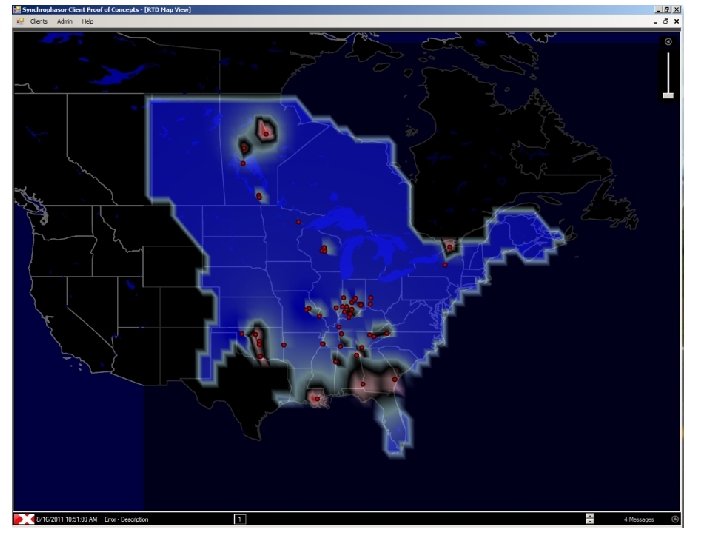Click the down arrow of status bar stepper
This screenshot has width=720, height=540.
click(590, 522)
